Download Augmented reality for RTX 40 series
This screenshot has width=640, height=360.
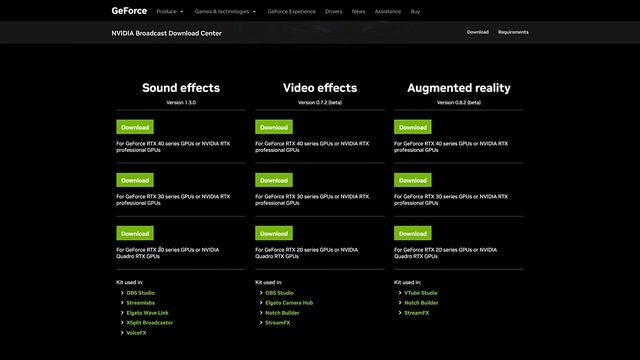(413, 127)
